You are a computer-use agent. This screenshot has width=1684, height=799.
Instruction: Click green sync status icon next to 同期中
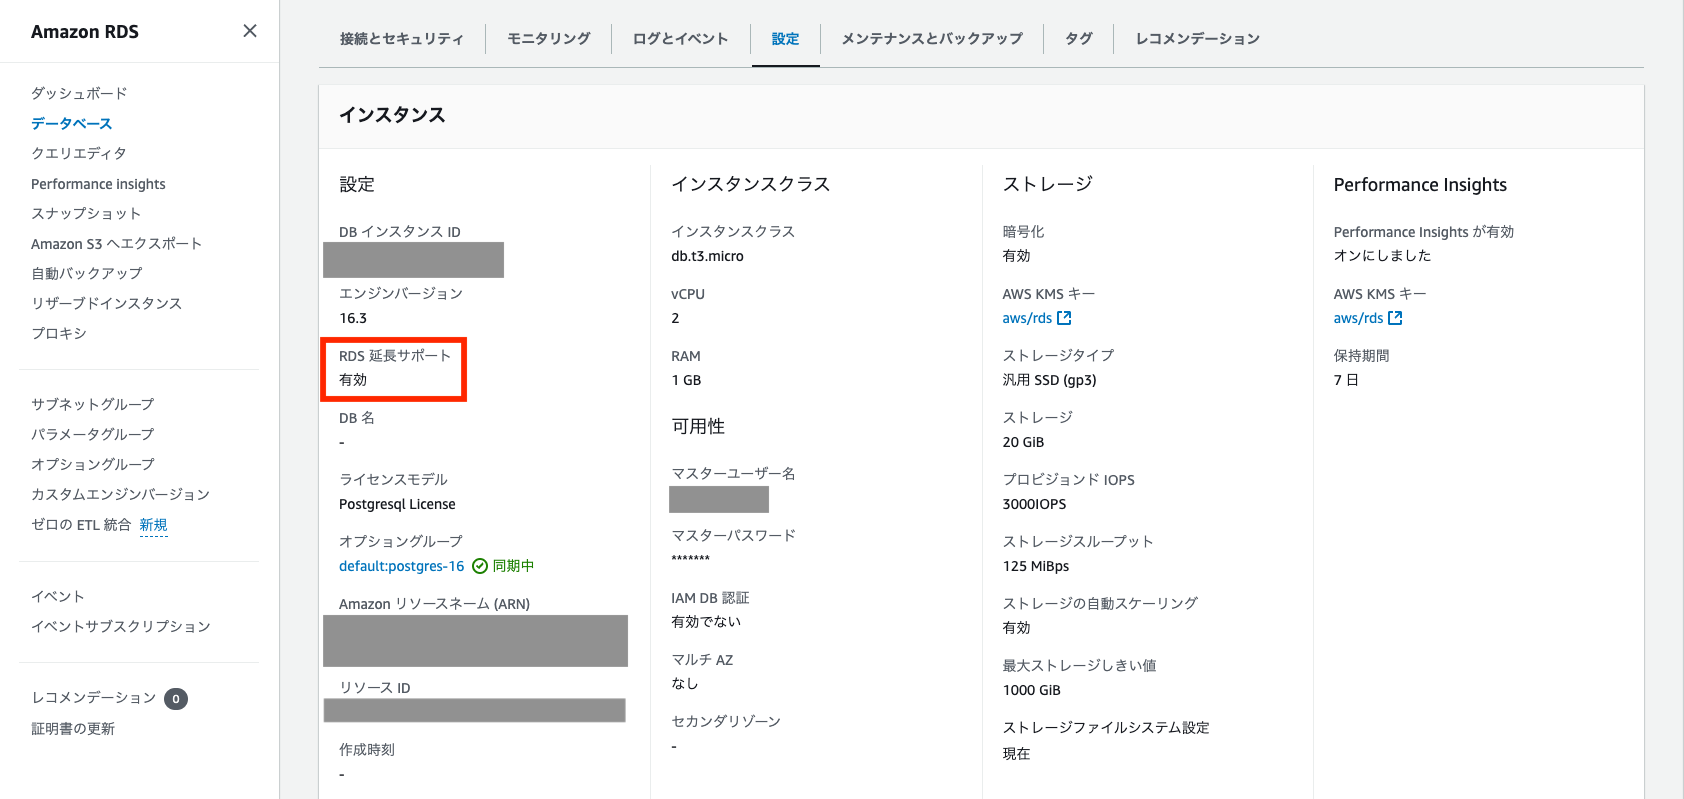click(x=480, y=566)
